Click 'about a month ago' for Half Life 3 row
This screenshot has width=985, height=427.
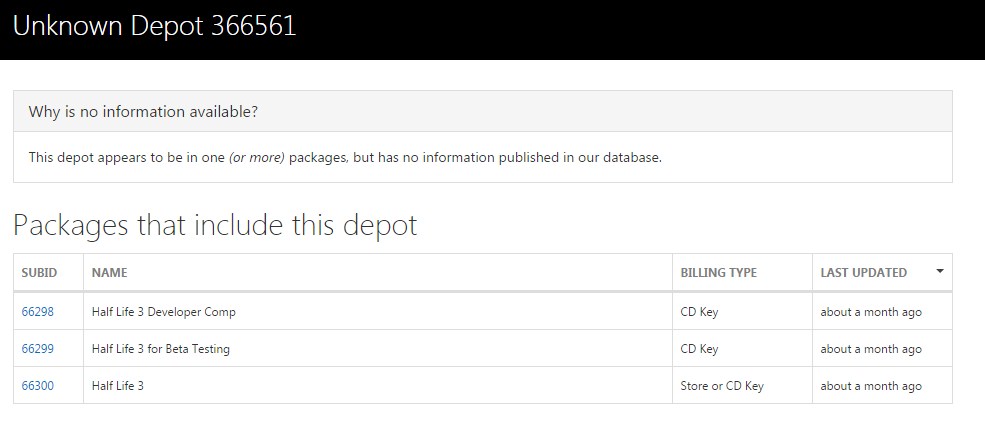tap(871, 386)
